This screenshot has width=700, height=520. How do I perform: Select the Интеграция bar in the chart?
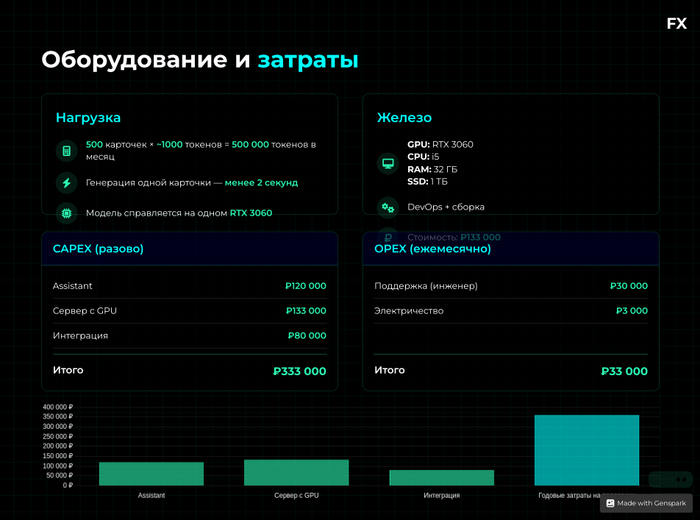click(441, 477)
